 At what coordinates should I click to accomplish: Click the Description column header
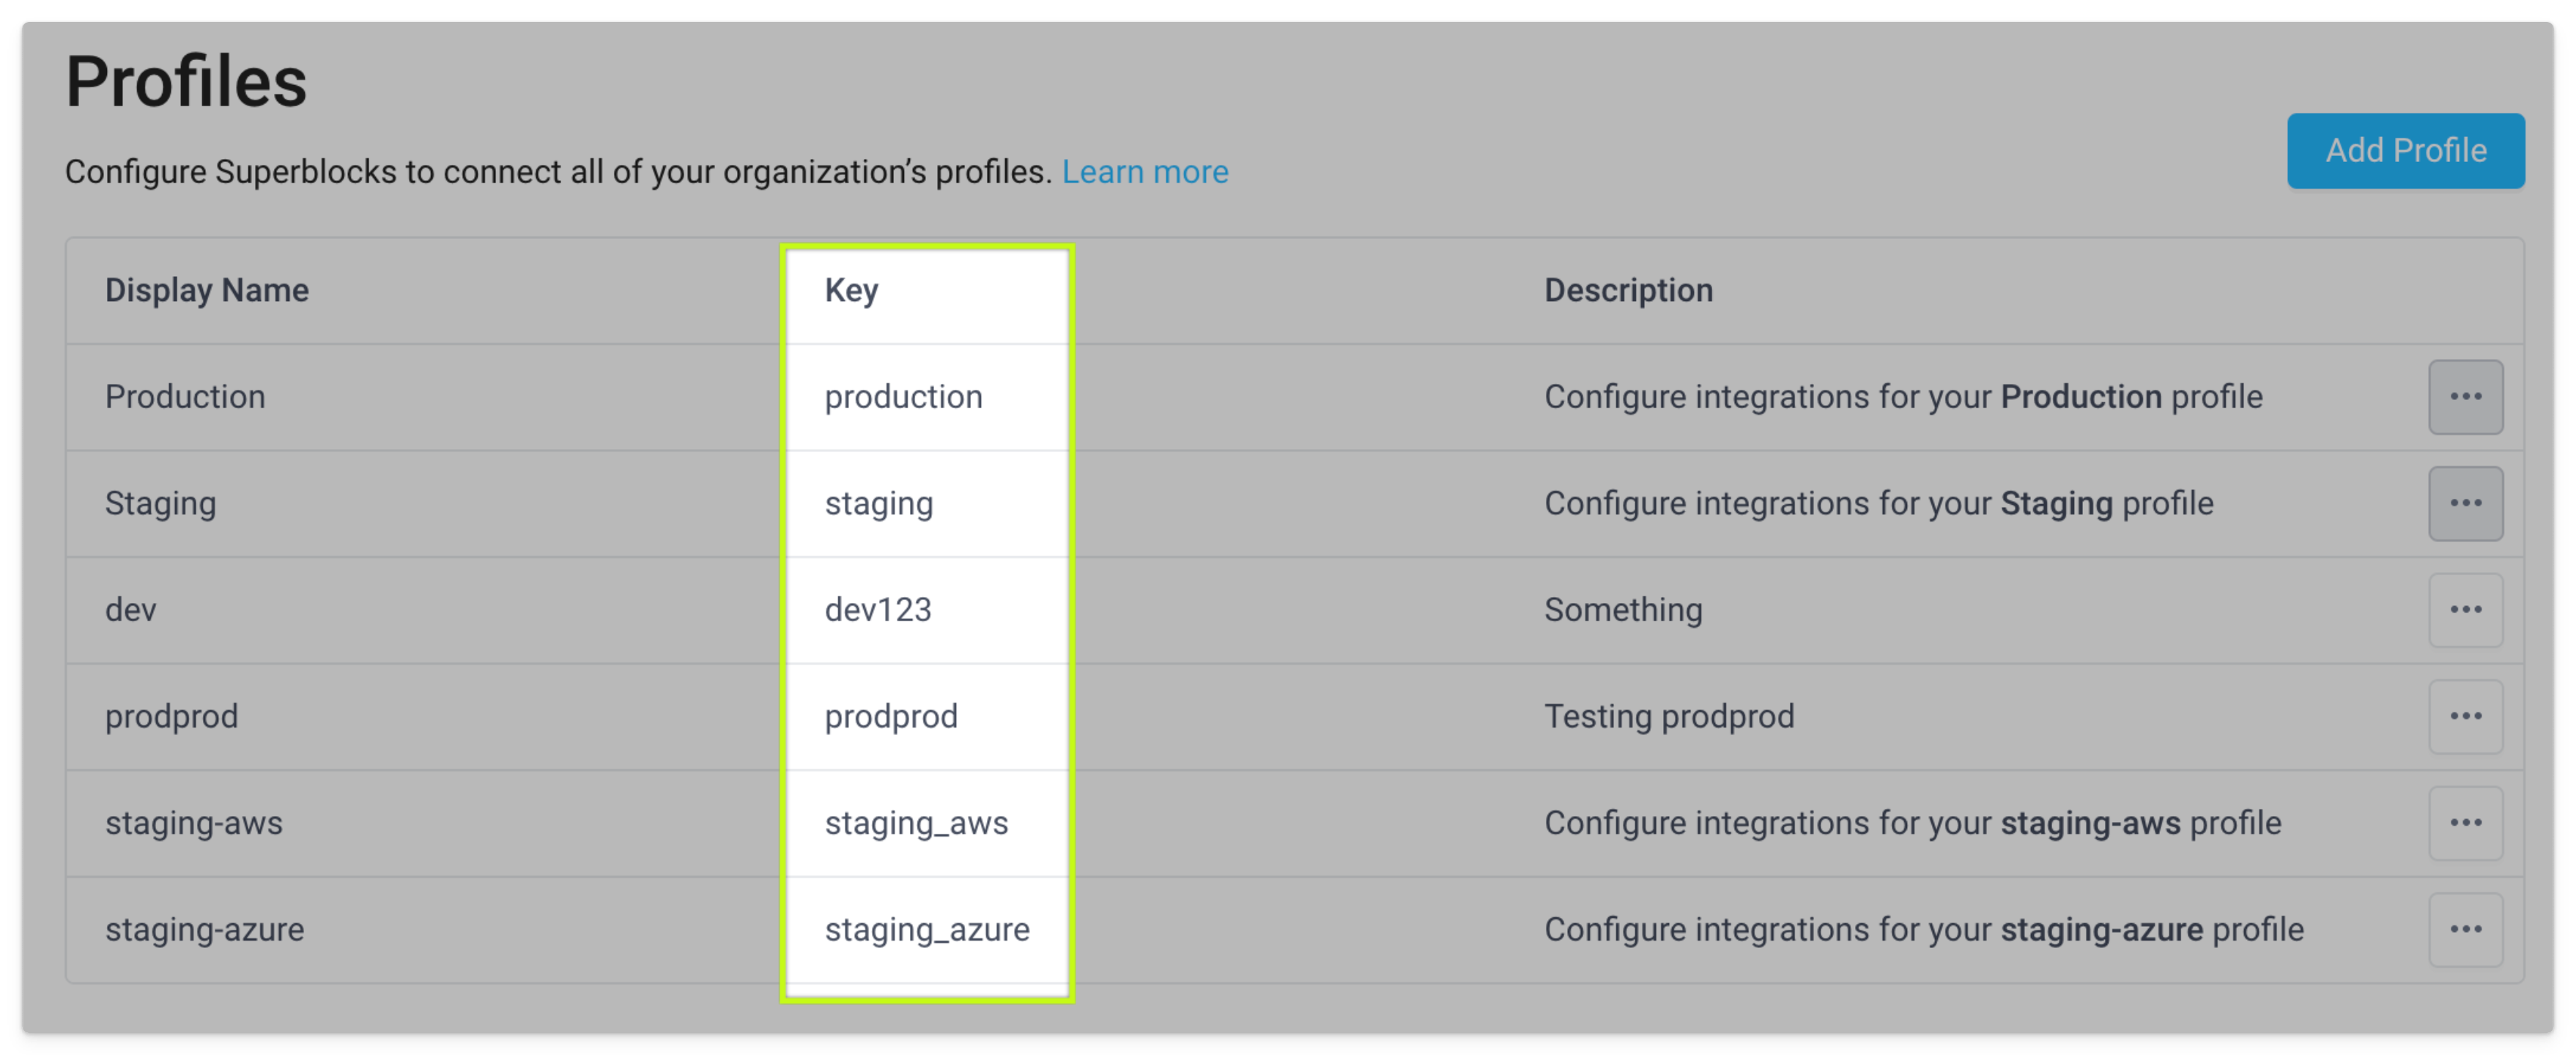[1628, 290]
